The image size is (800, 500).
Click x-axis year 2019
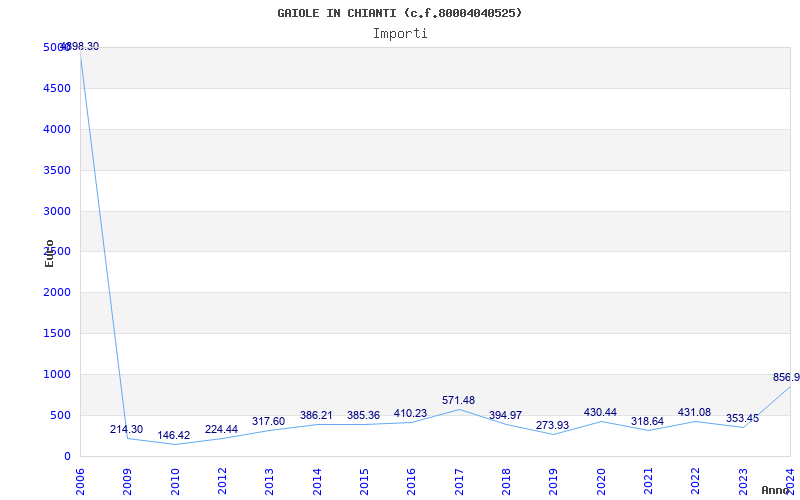point(553,481)
